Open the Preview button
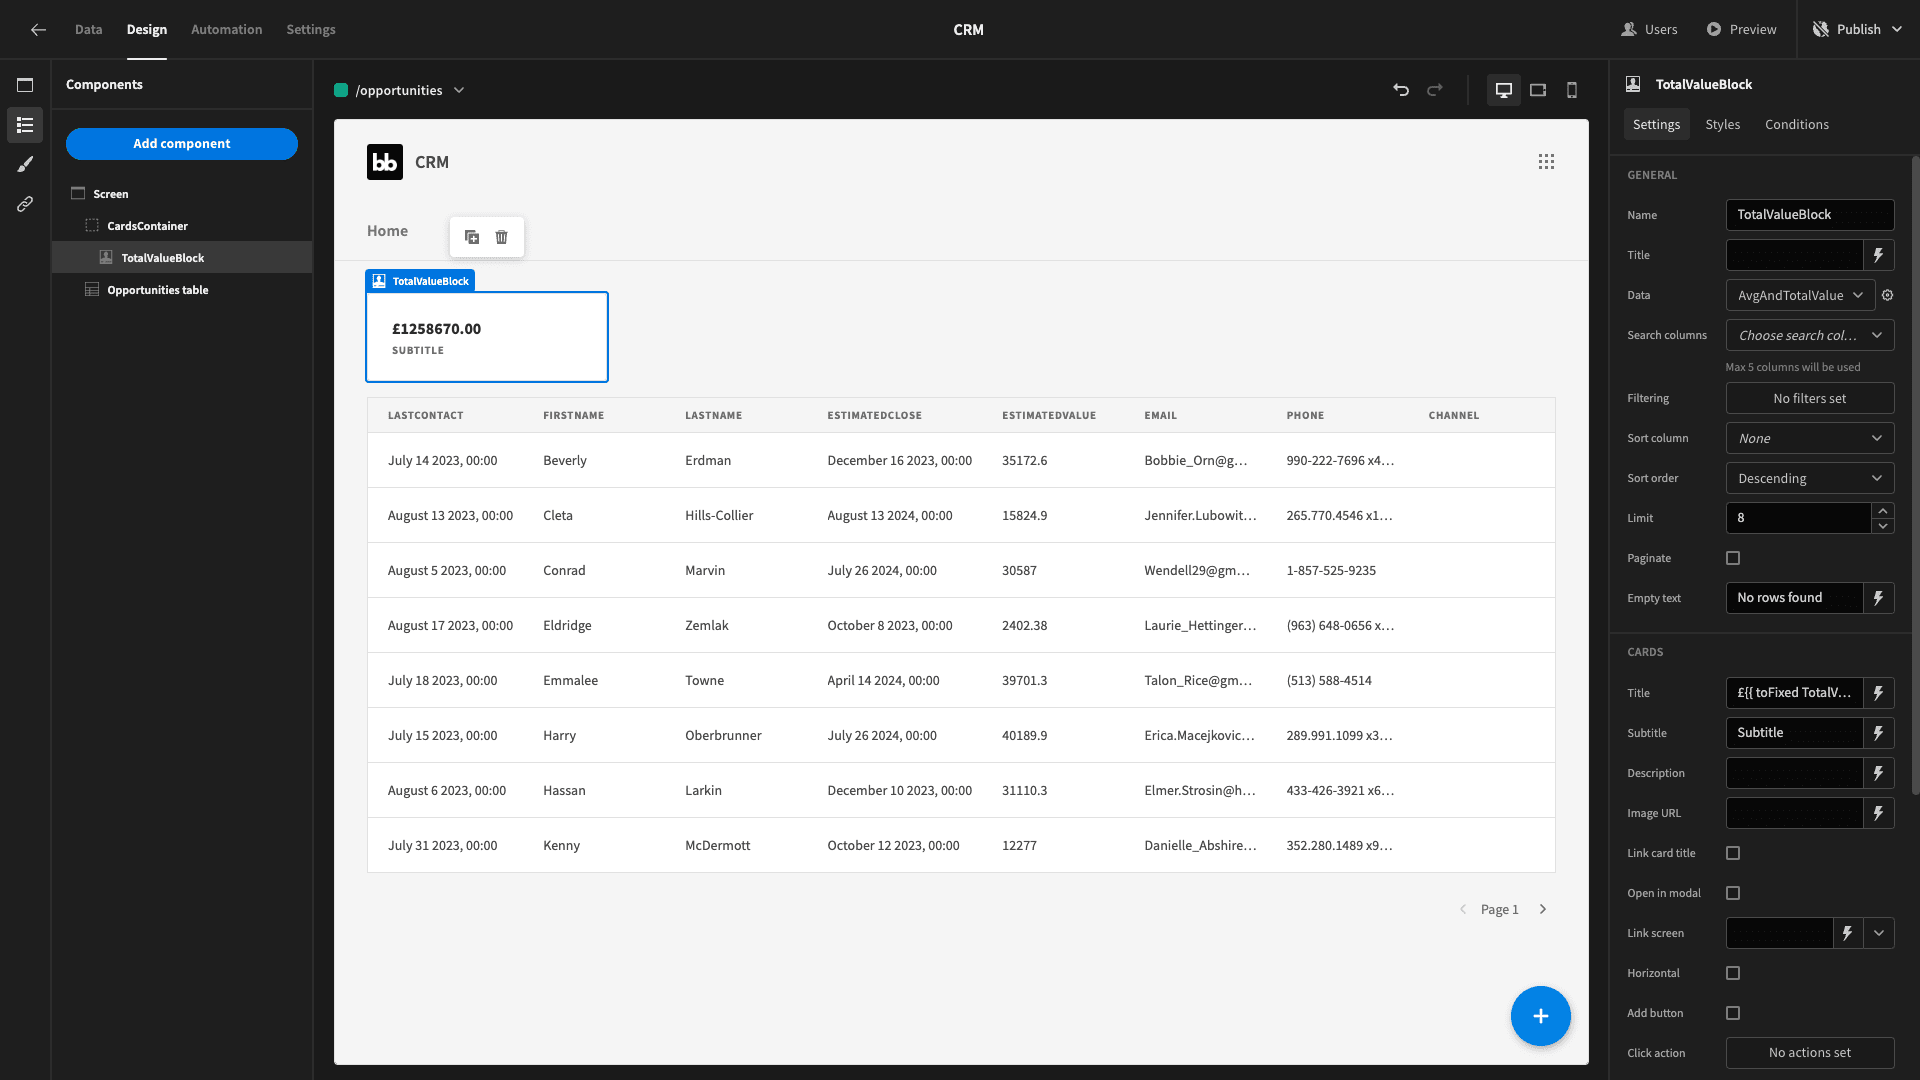Viewport: 1920px width, 1080px height. (x=1741, y=30)
